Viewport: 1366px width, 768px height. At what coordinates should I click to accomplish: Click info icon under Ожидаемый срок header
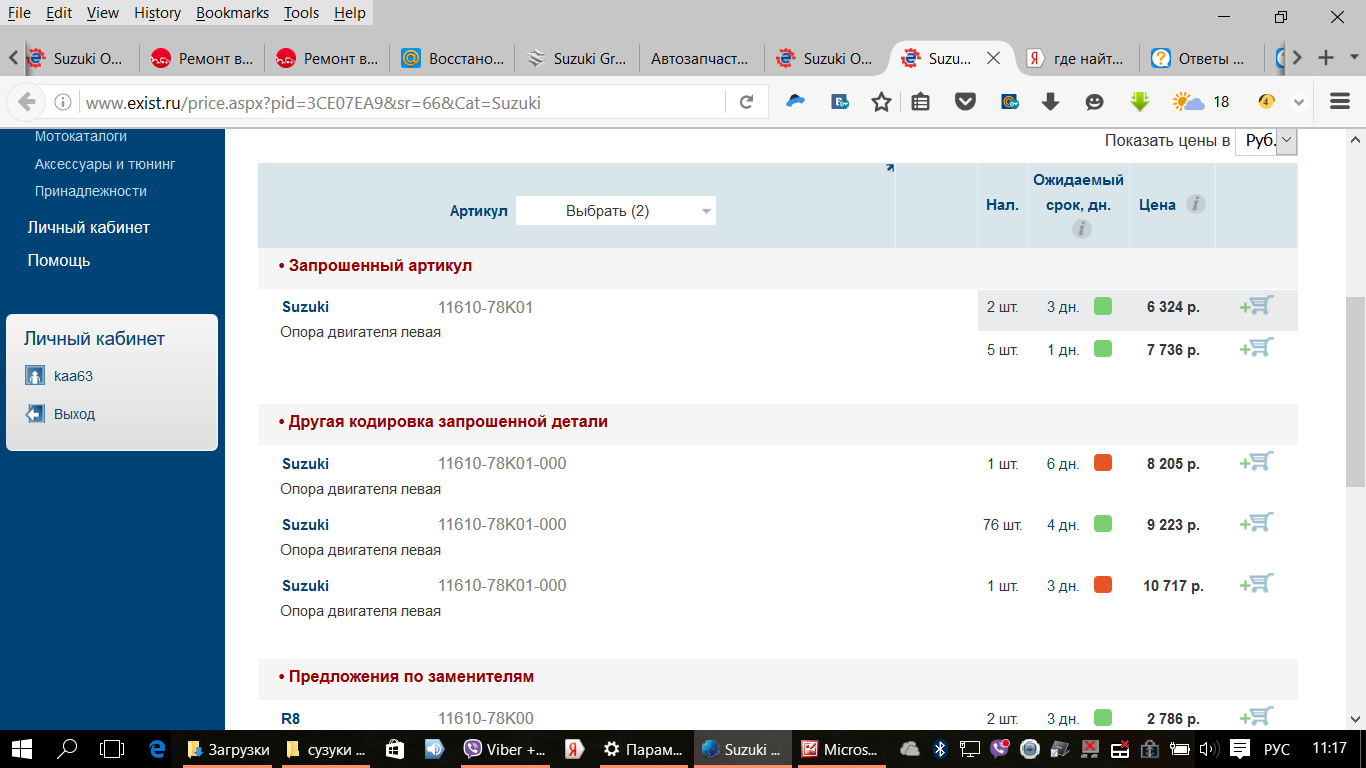[x=1080, y=229]
